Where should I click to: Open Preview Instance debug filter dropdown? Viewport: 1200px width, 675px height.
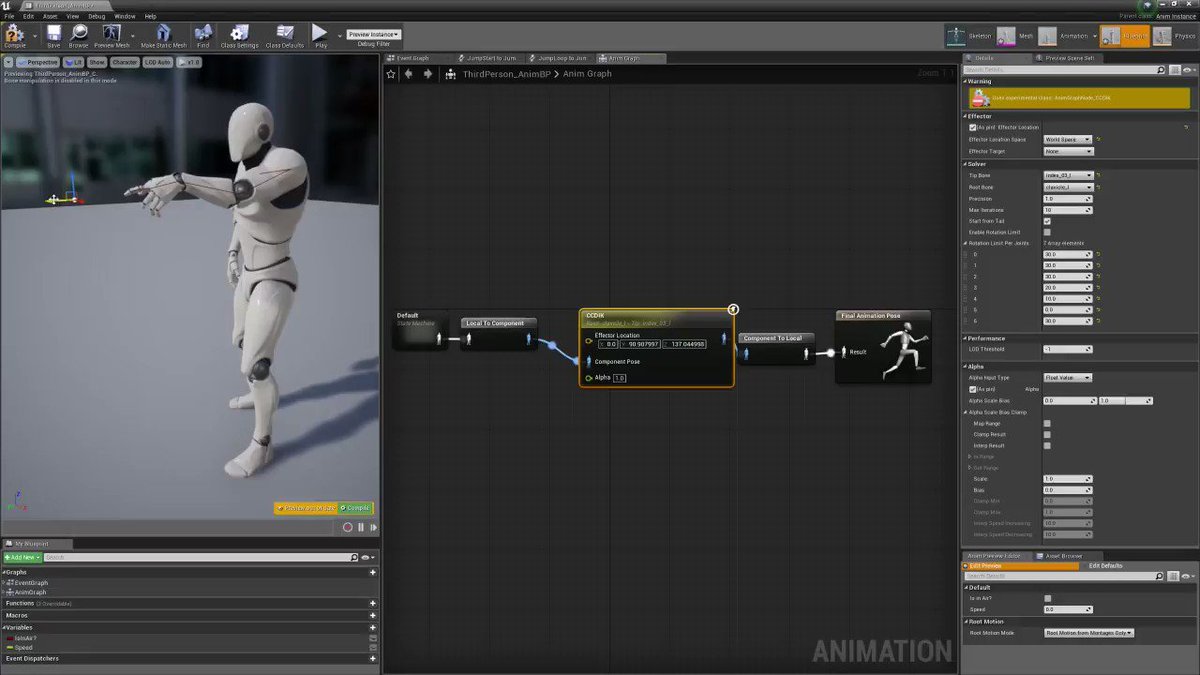(373, 34)
